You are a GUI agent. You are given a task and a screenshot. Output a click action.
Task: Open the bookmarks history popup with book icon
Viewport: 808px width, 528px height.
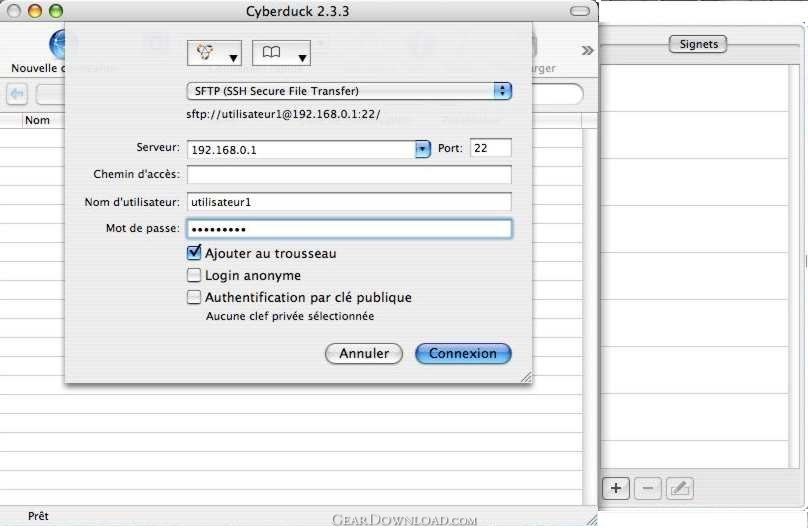pyautogui.click(x=281, y=53)
